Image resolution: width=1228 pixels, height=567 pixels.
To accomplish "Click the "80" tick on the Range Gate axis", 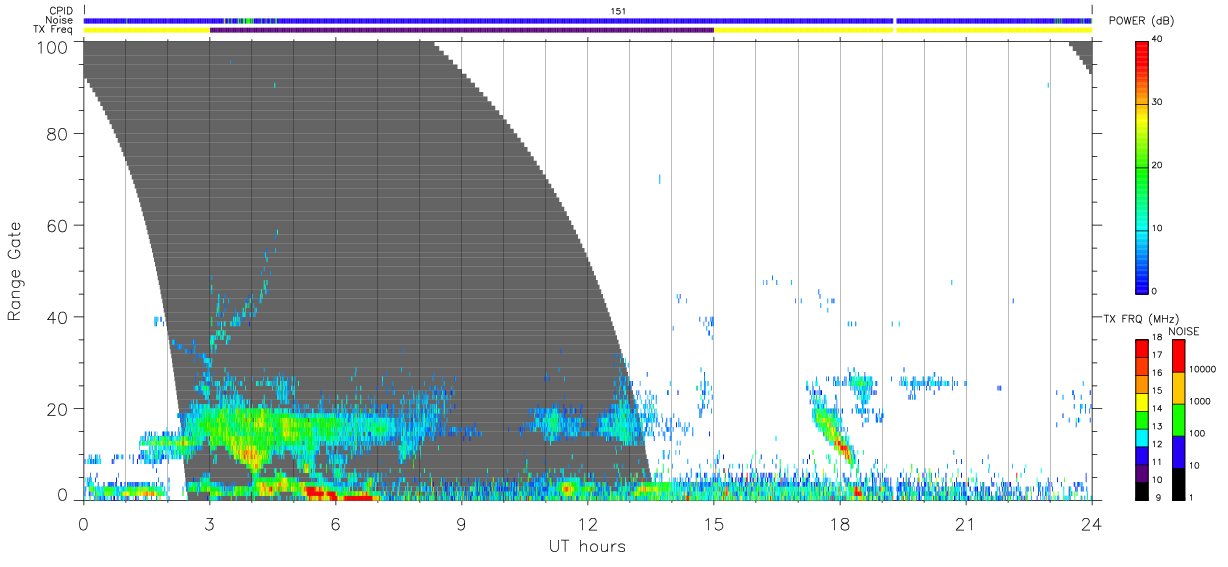I will (x=58, y=133).
